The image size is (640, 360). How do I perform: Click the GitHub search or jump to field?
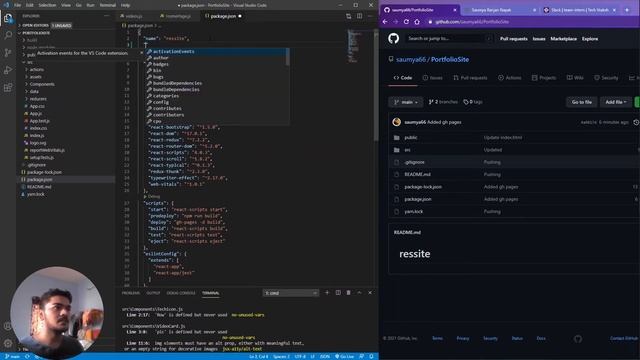pos(448,39)
